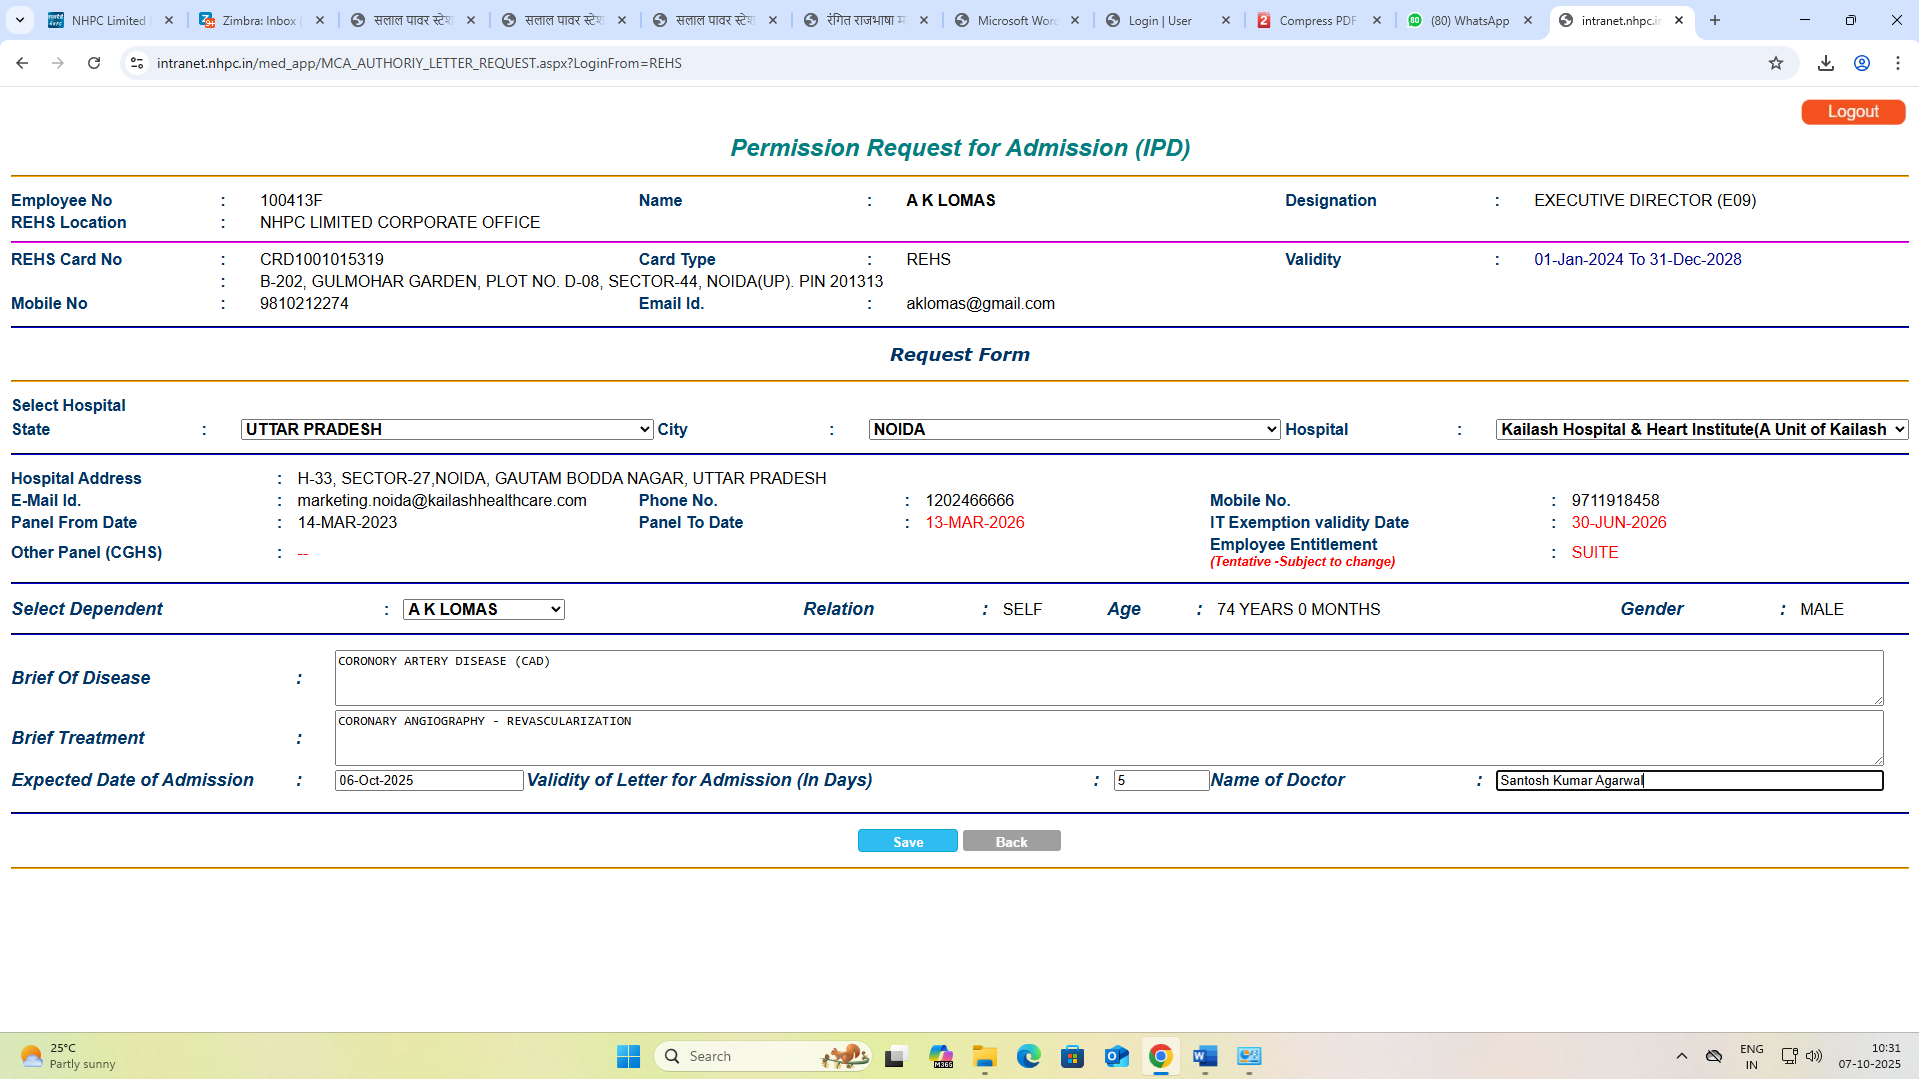Expand the State dropdown showing UTTAR PRADESH
This screenshot has height=1079, width=1919.
pyautogui.click(x=446, y=429)
